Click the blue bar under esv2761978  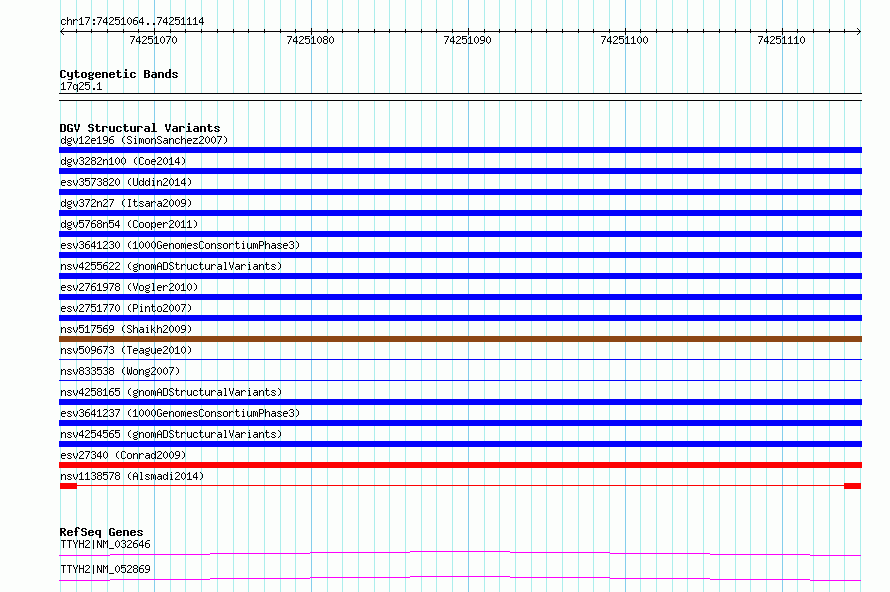[460, 297]
